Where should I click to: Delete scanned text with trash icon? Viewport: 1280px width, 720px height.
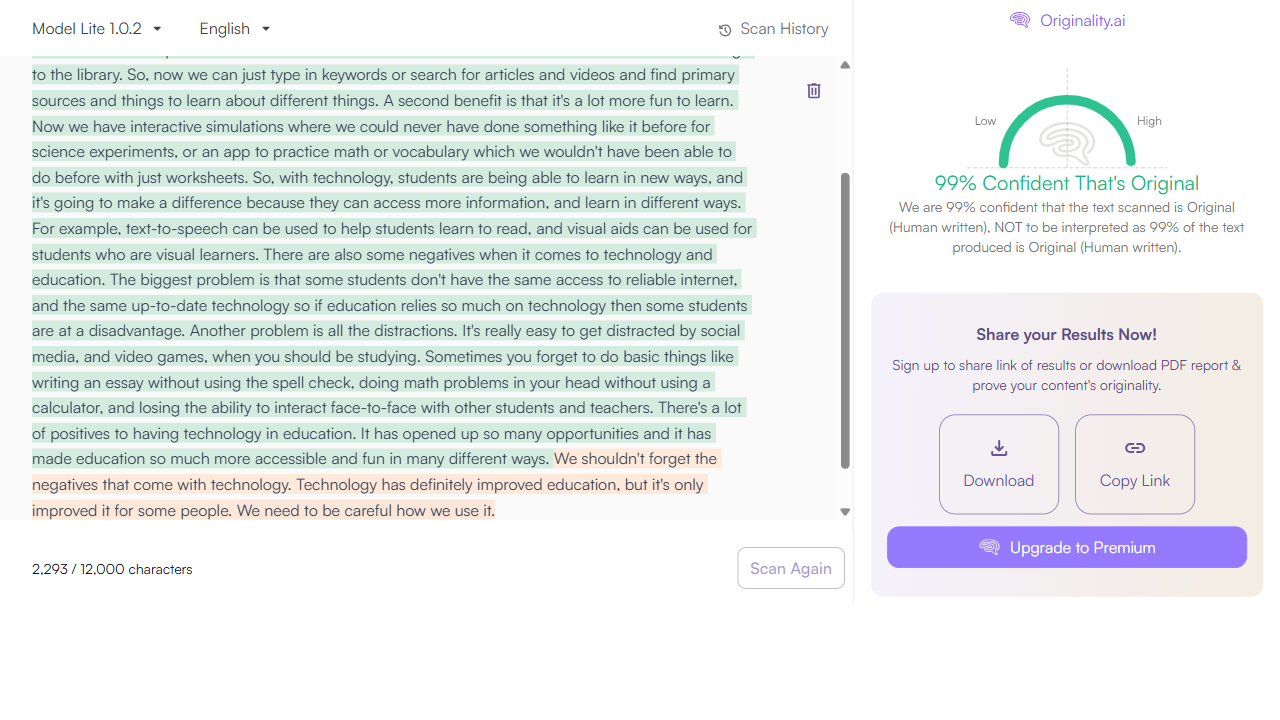pos(814,91)
